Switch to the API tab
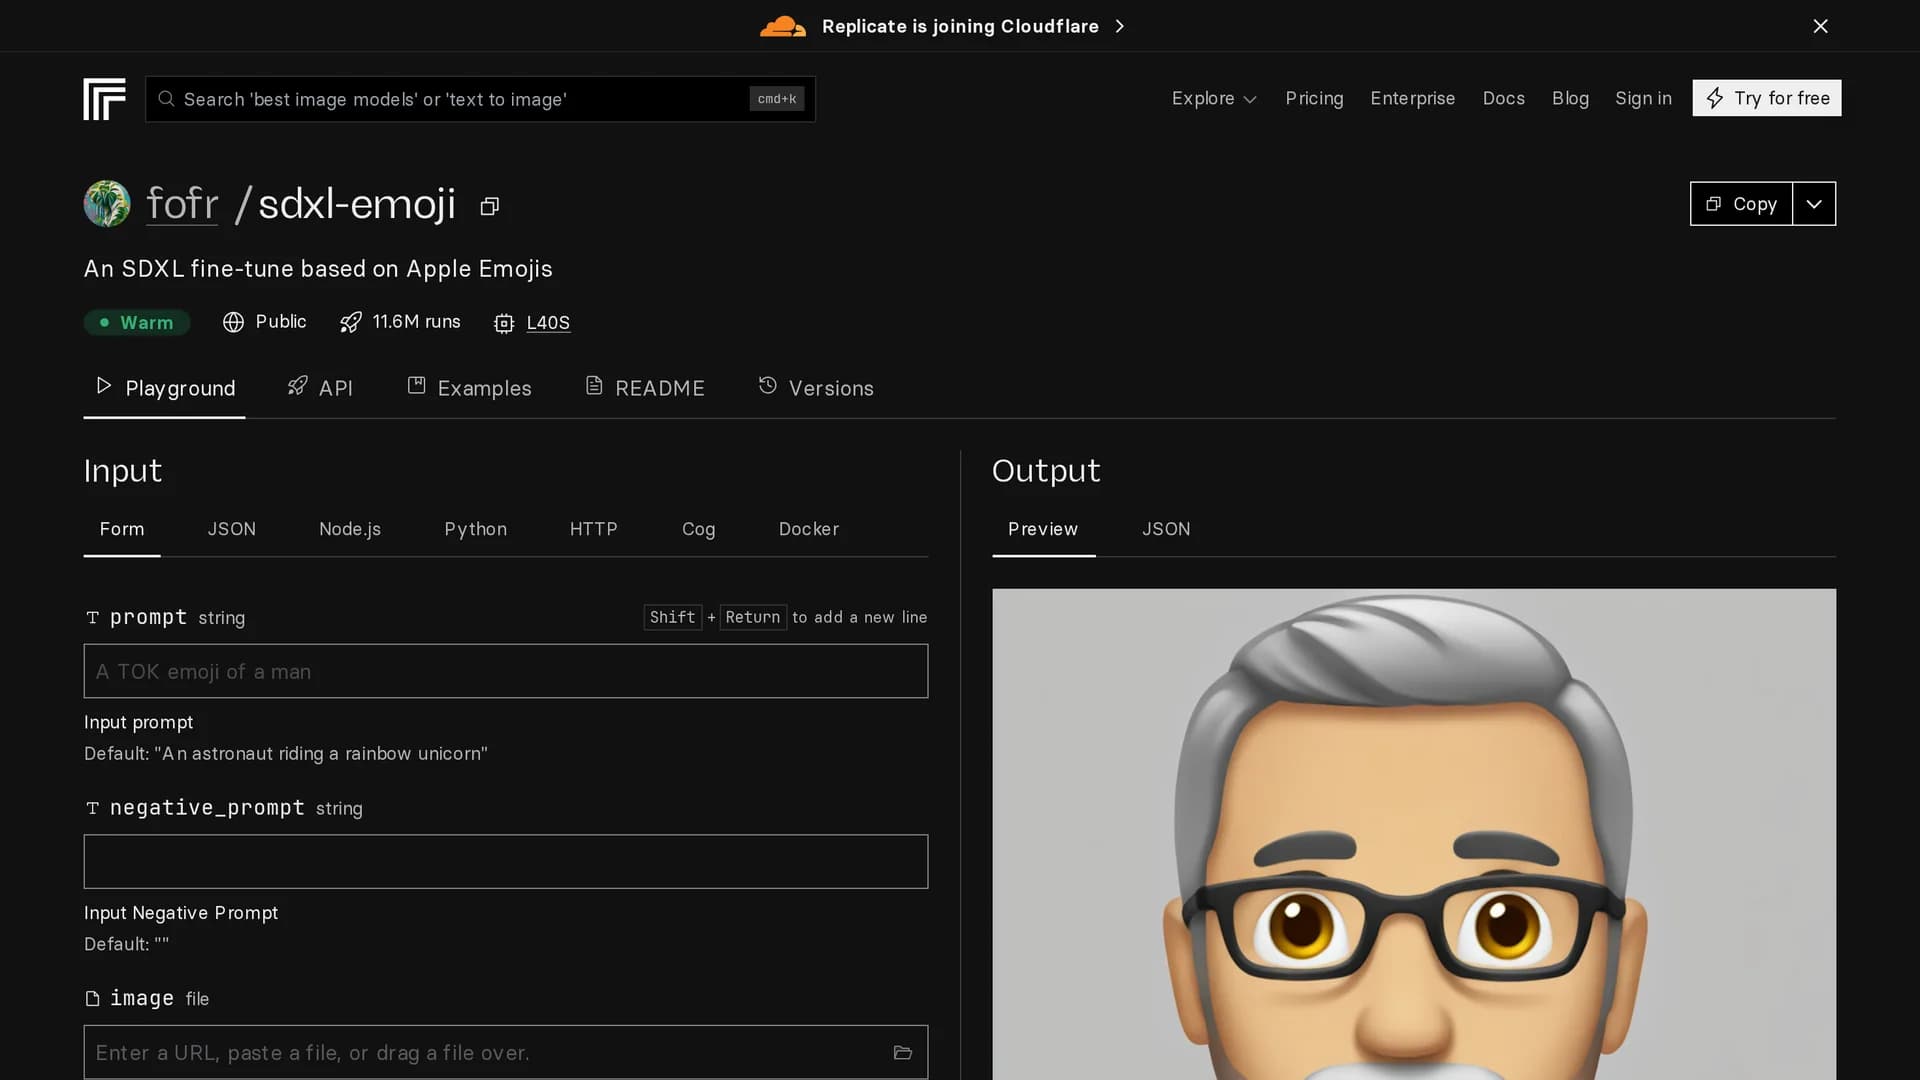The width and height of the screenshot is (1920, 1080). coord(320,388)
